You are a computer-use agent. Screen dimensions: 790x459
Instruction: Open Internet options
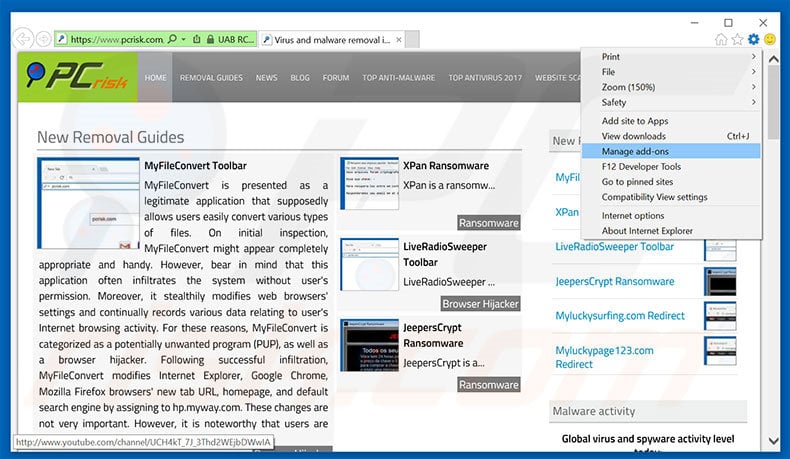671,216
